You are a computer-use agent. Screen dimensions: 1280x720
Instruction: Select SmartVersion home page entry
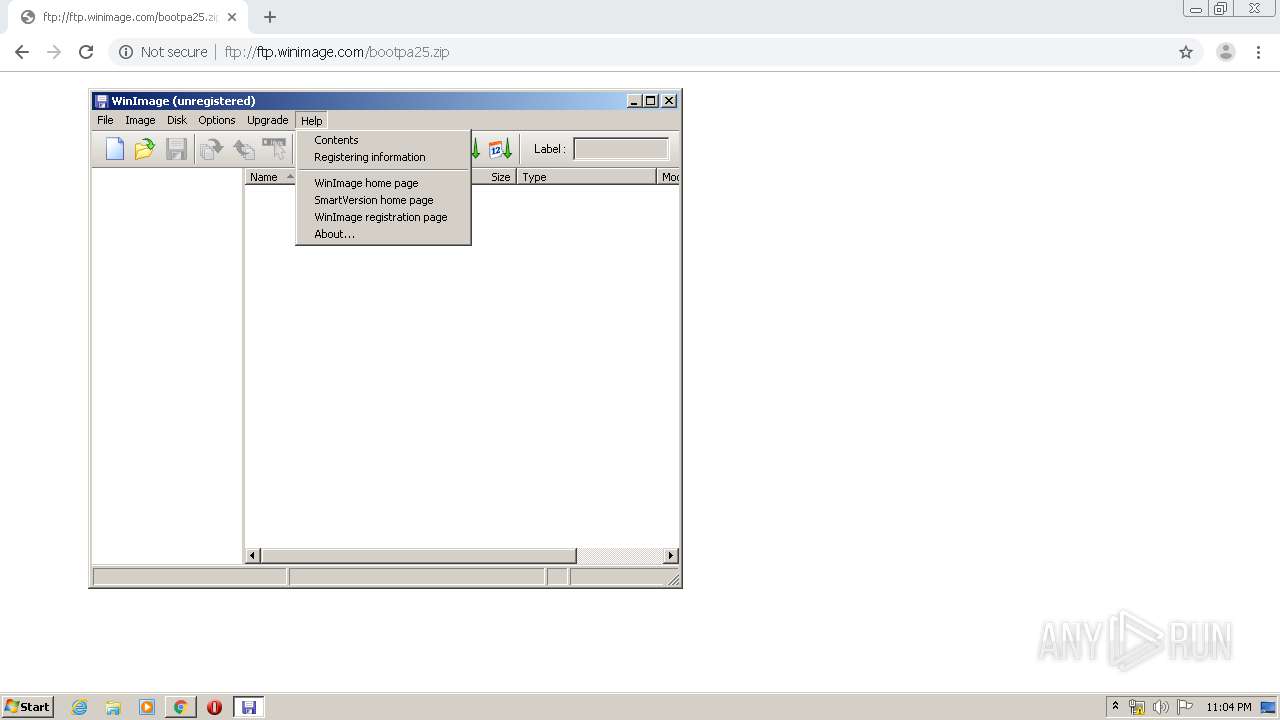pyautogui.click(x=384, y=200)
